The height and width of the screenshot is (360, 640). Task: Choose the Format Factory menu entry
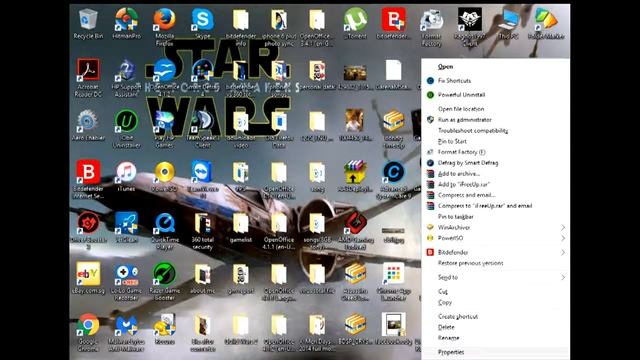click(461, 152)
